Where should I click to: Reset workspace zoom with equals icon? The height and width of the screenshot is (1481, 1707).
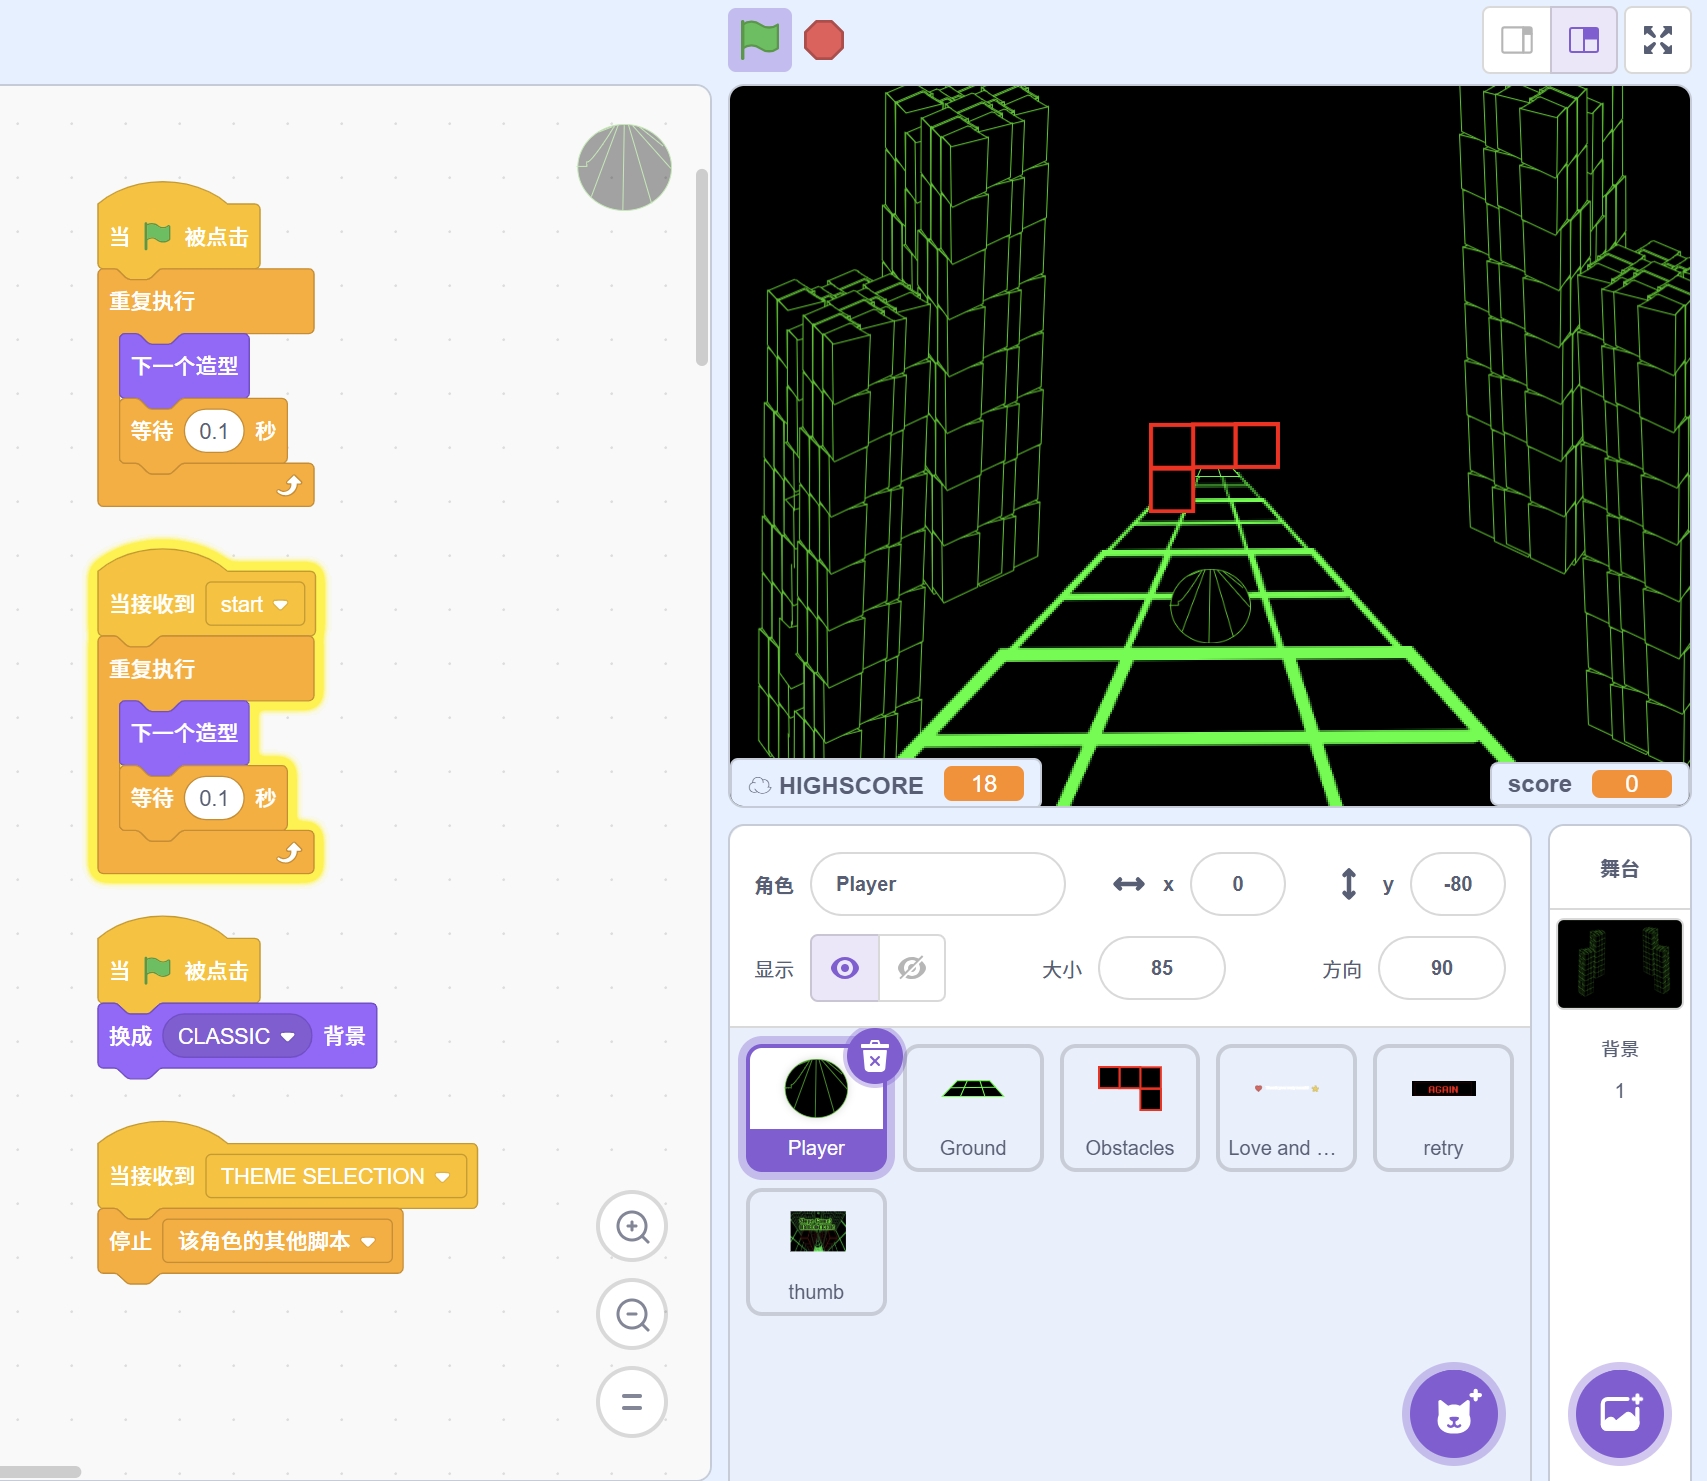(x=632, y=1402)
